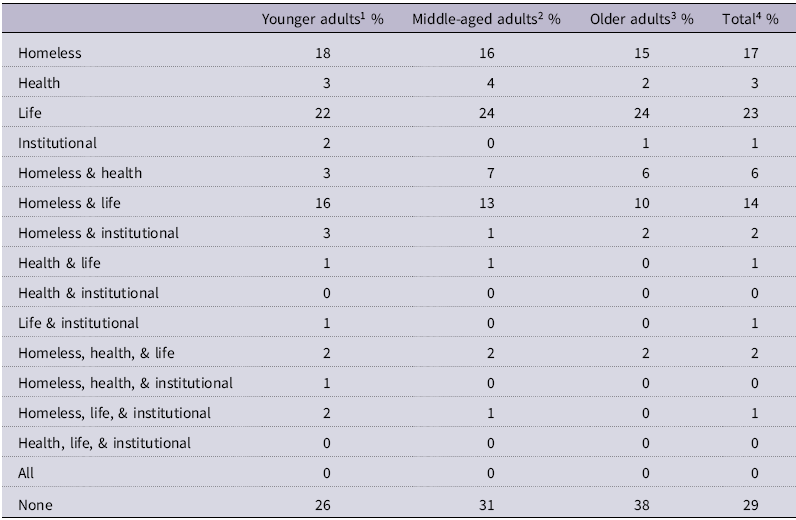796x520 pixels.
Task: Select the Older adults value 38 in None row
Action: (642, 505)
